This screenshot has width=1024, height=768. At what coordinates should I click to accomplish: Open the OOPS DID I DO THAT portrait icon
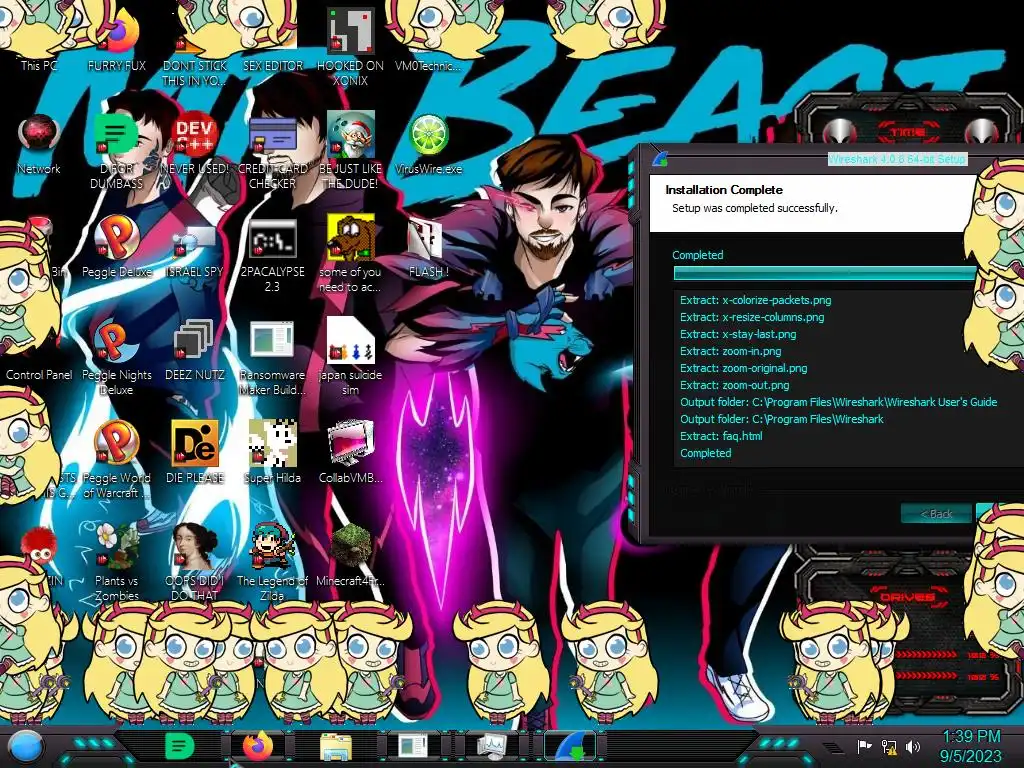pyautogui.click(x=195, y=563)
